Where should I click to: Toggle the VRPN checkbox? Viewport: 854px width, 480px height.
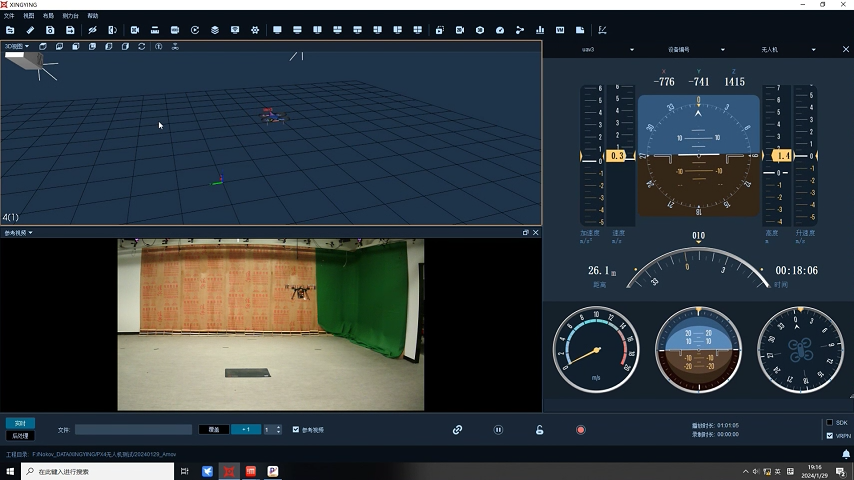pos(829,436)
